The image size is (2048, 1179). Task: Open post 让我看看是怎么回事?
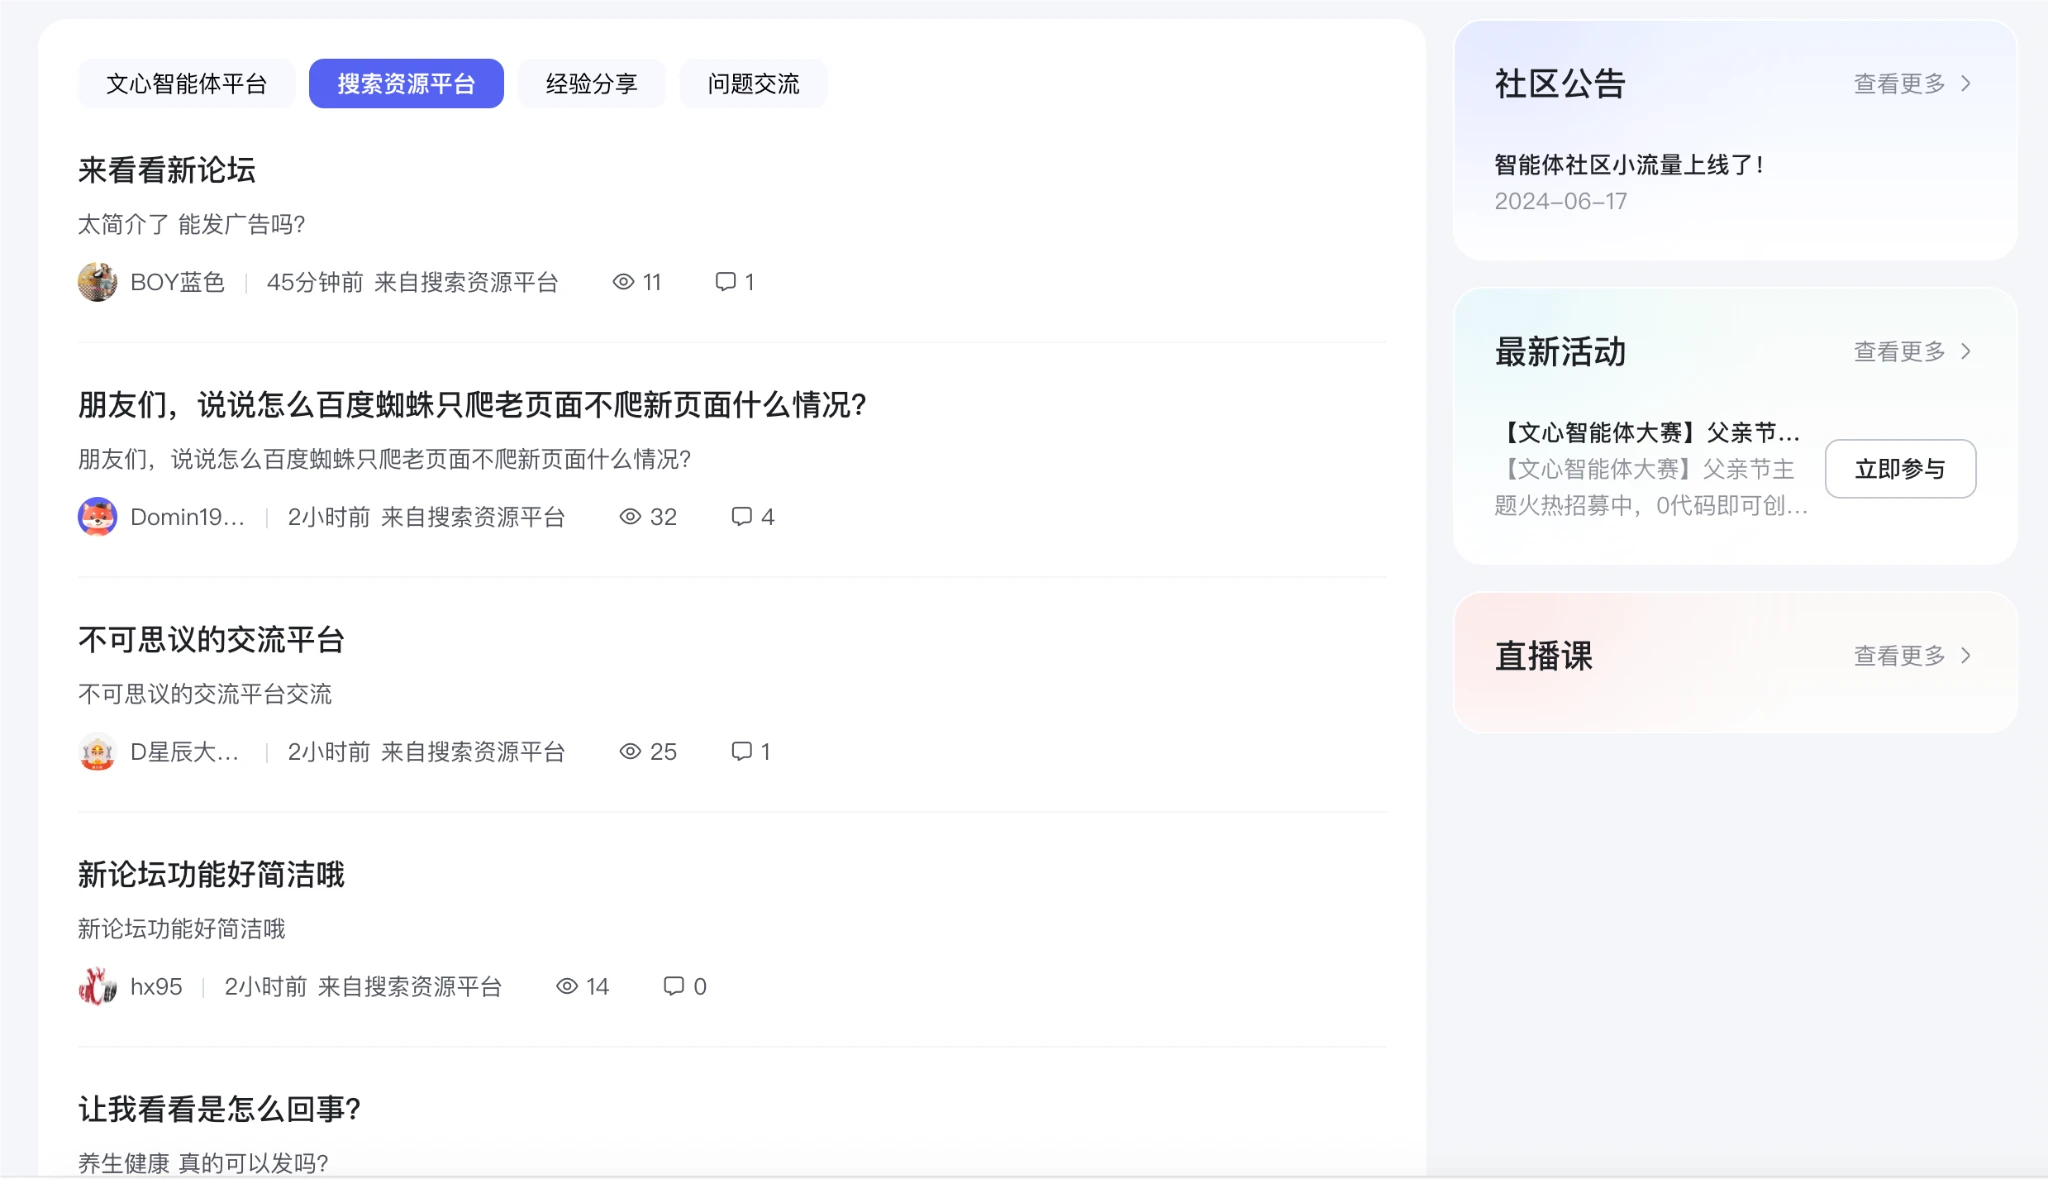point(219,1109)
